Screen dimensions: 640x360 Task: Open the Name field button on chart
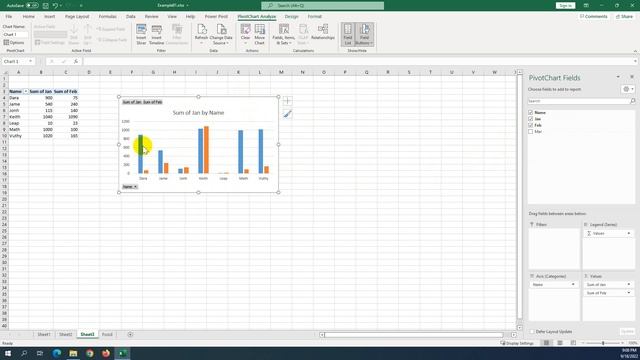click(x=130, y=187)
